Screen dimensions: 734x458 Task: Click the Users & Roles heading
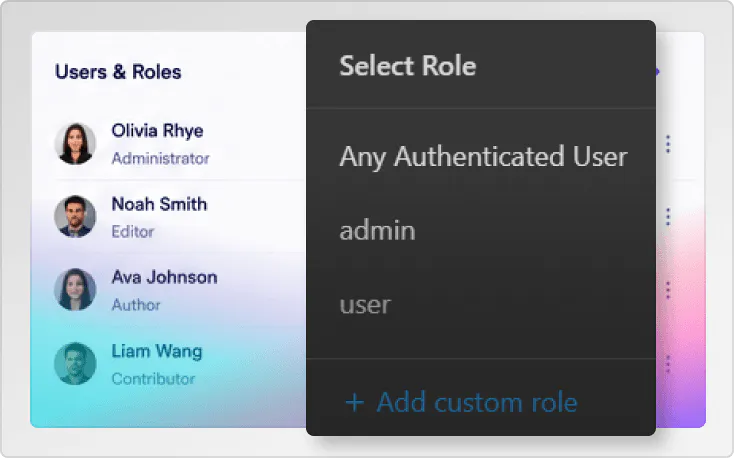coord(118,72)
